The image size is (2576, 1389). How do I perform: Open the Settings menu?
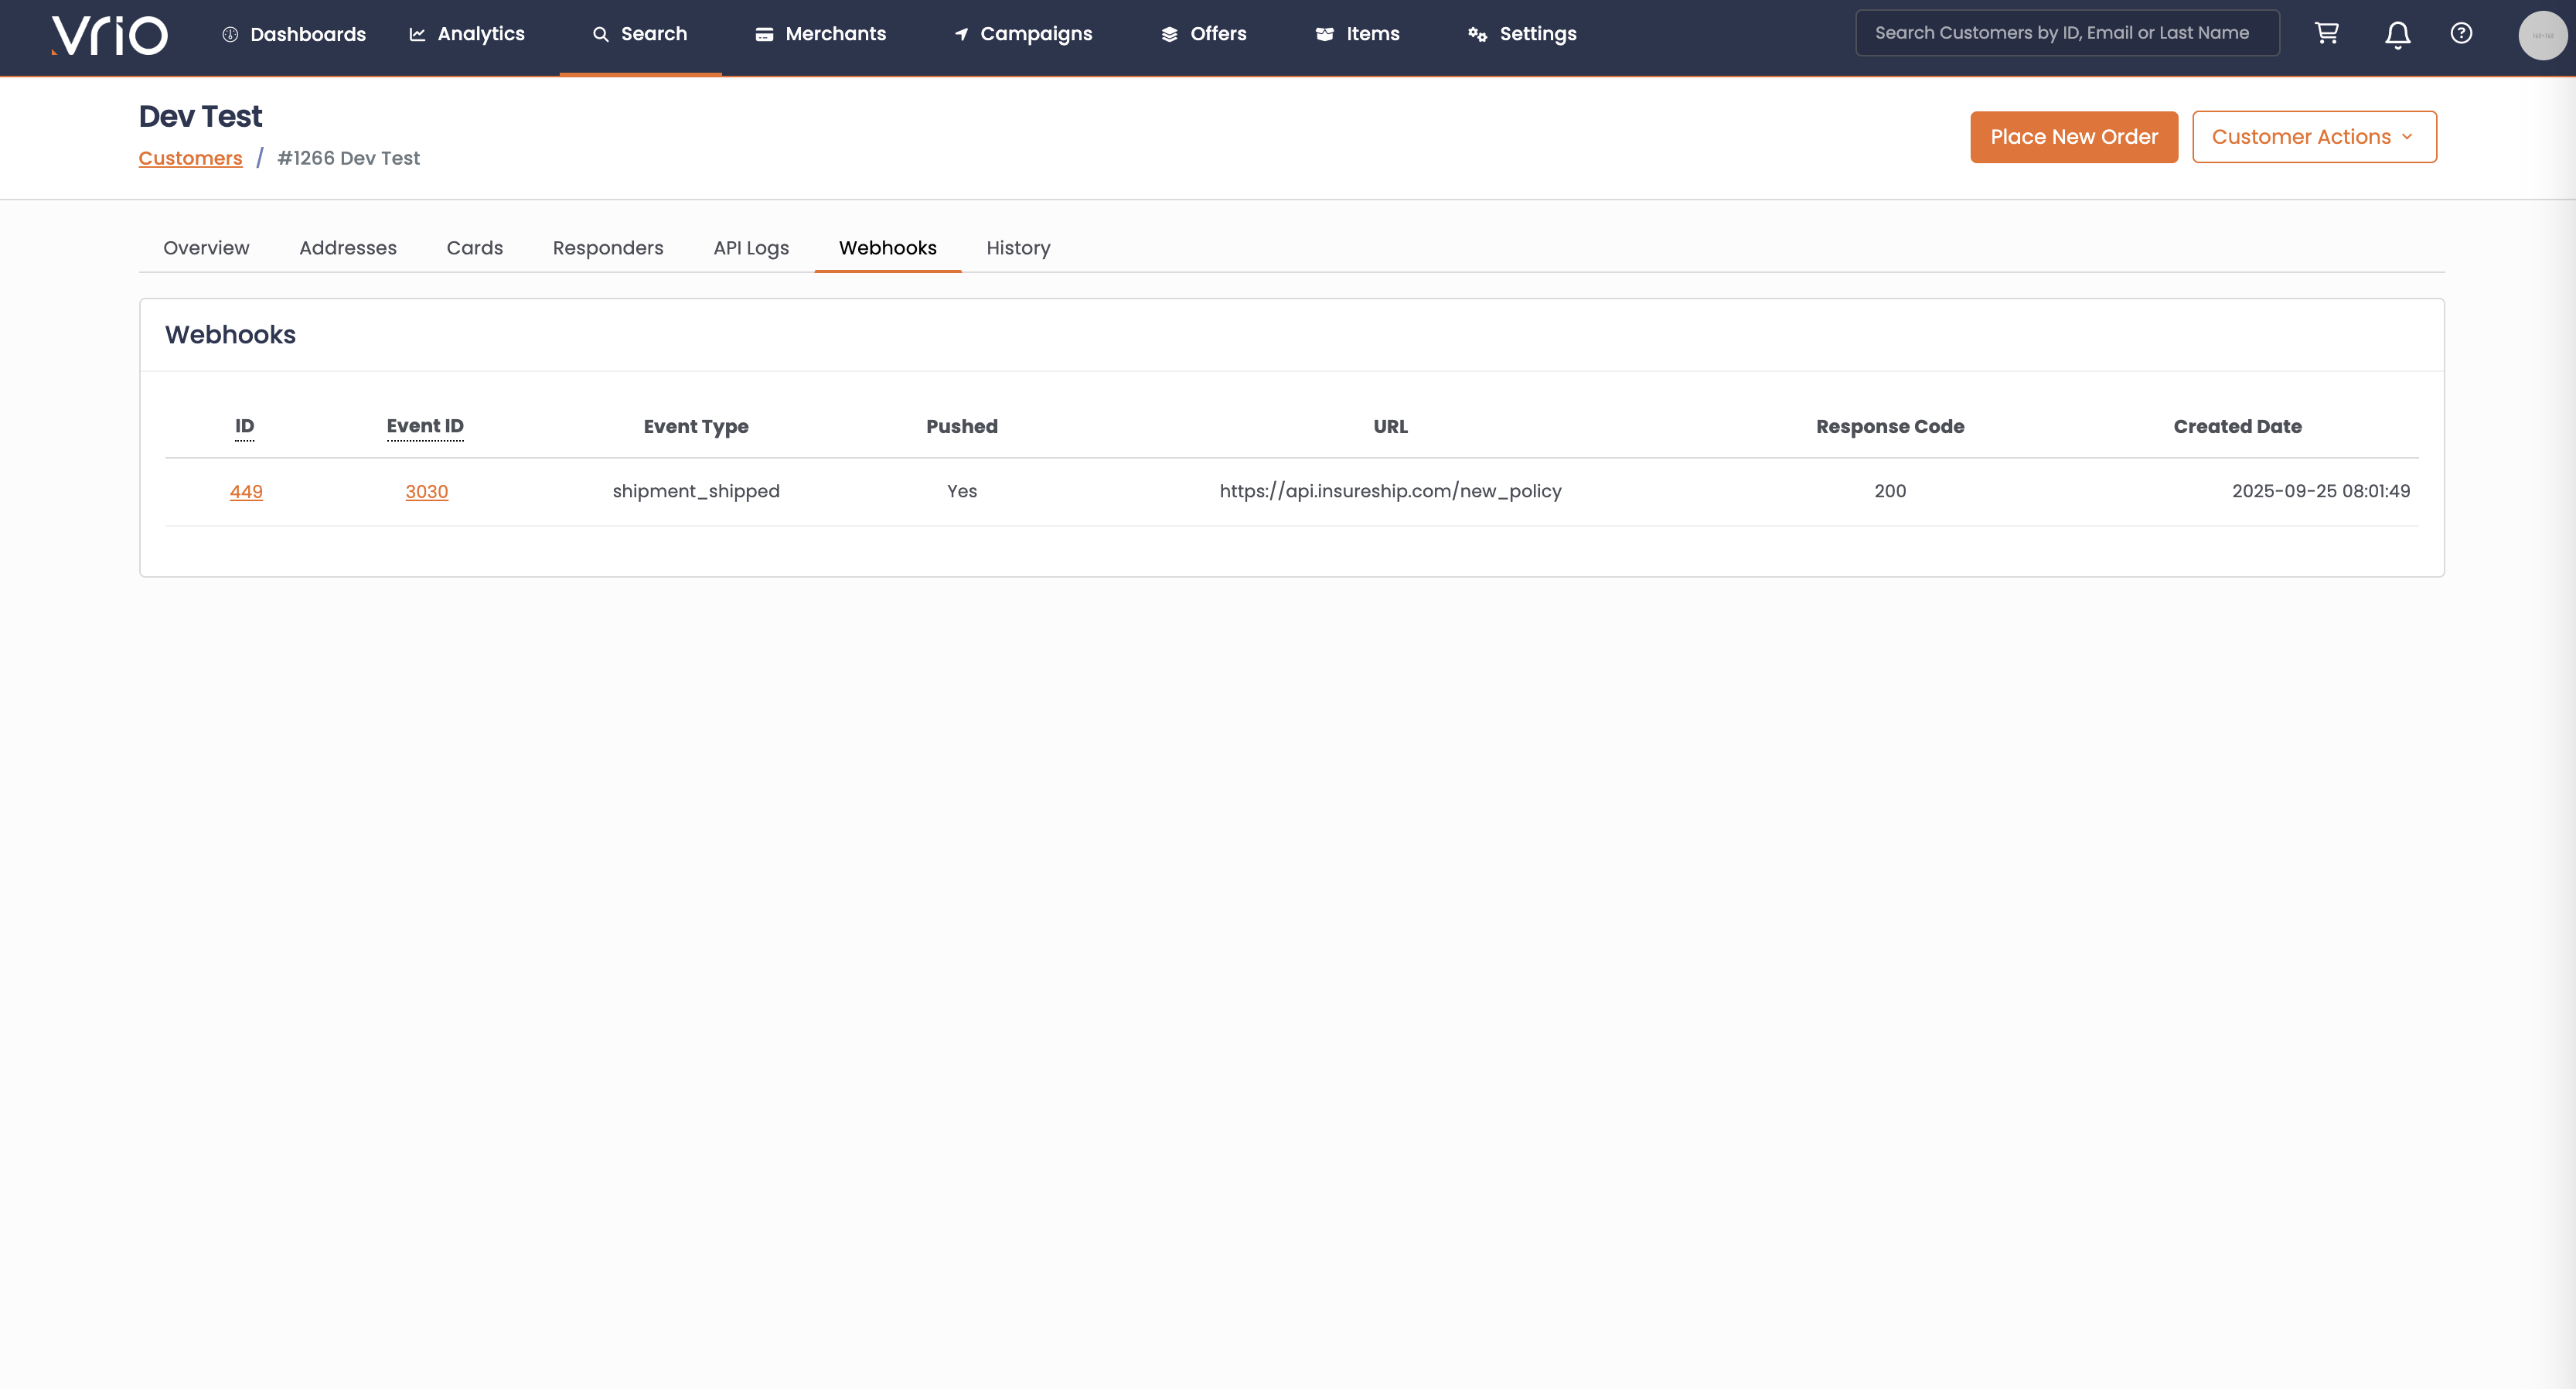[x=1522, y=34]
